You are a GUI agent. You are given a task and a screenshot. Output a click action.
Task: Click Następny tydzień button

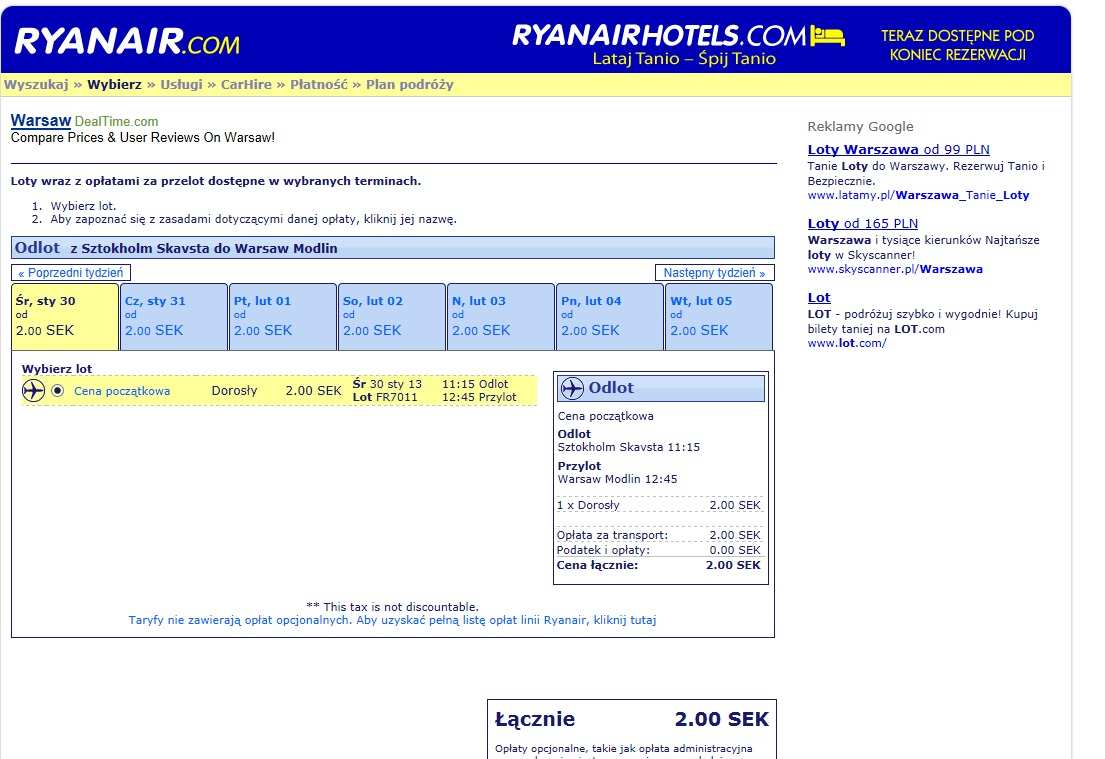[x=715, y=273]
